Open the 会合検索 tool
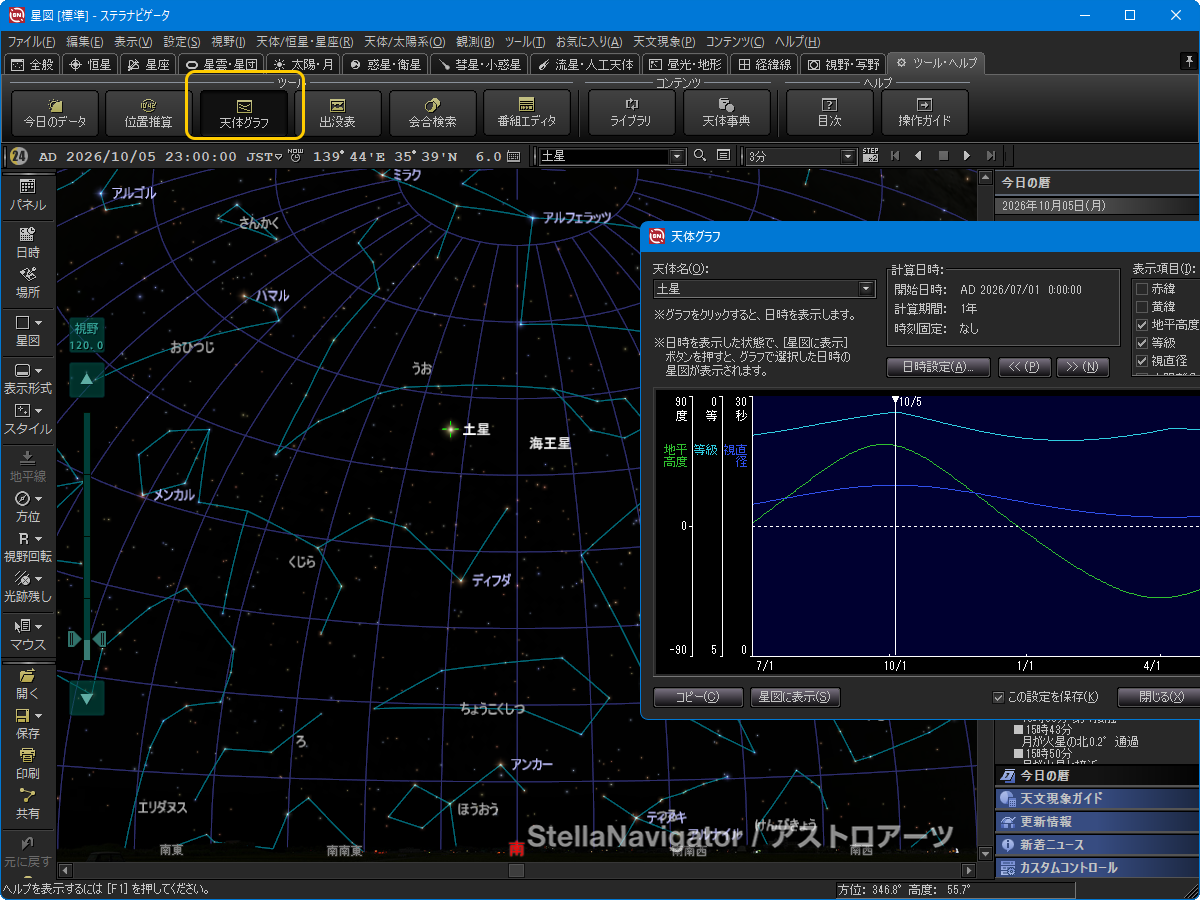1200x900 pixels. tap(432, 113)
